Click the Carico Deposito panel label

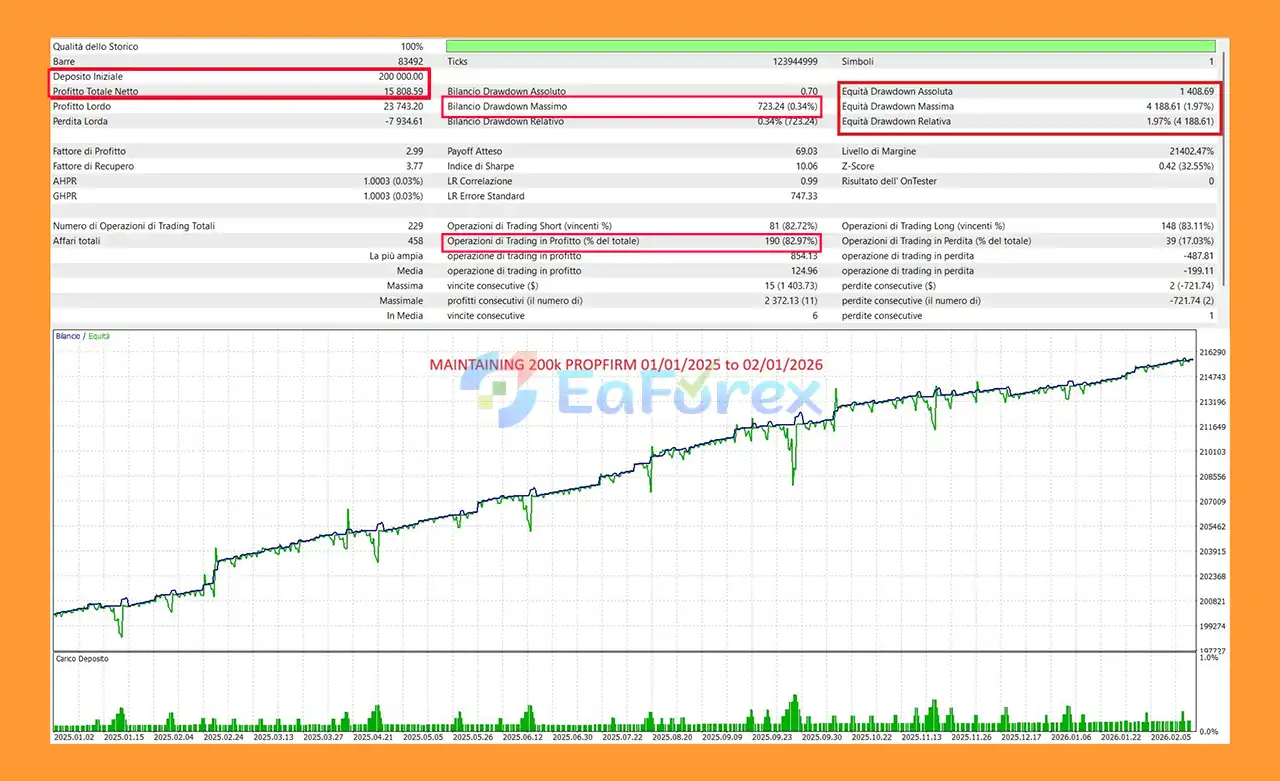coord(81,659)
